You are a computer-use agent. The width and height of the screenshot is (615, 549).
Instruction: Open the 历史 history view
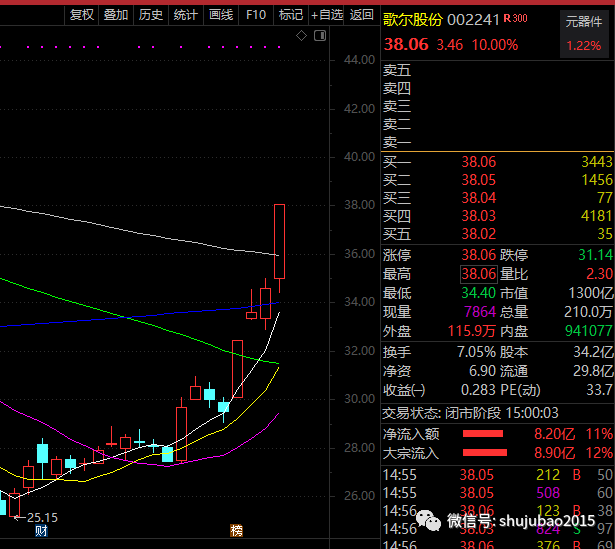150,14
